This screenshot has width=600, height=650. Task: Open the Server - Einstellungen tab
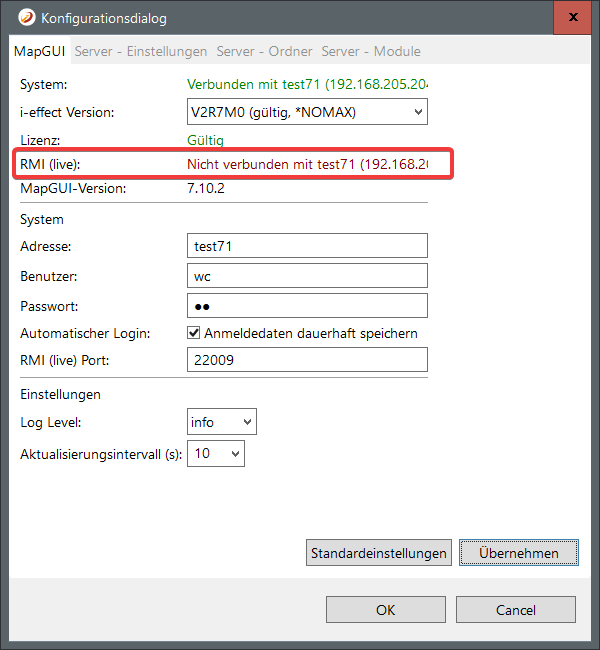(x=141, y=51)
